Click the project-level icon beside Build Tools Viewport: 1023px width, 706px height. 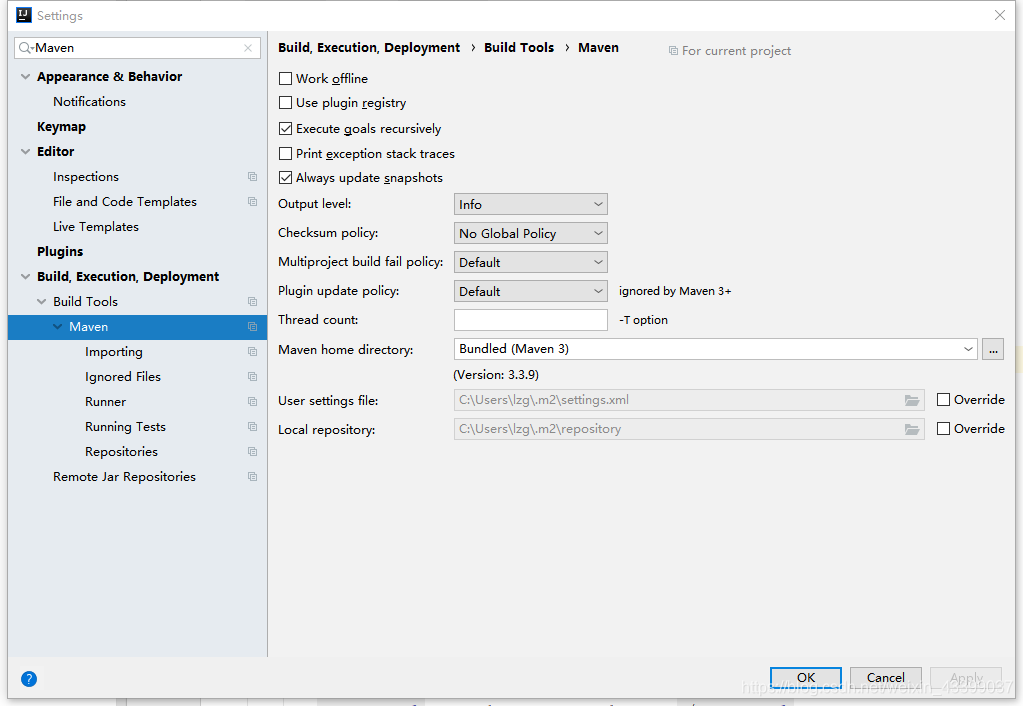tap(252, 301)
